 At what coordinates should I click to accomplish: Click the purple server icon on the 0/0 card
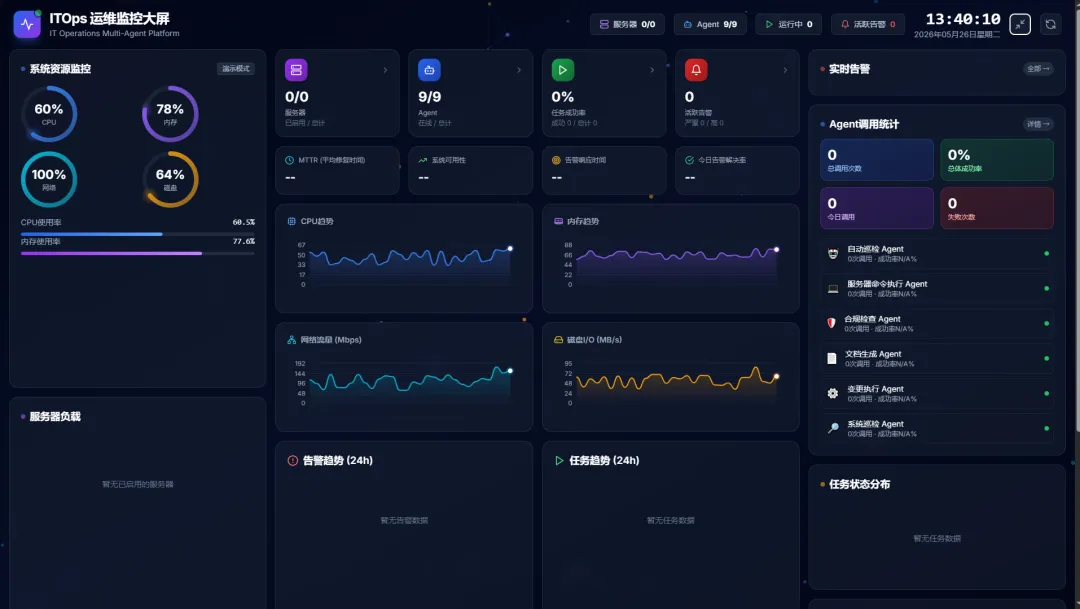tap(296, 70)
